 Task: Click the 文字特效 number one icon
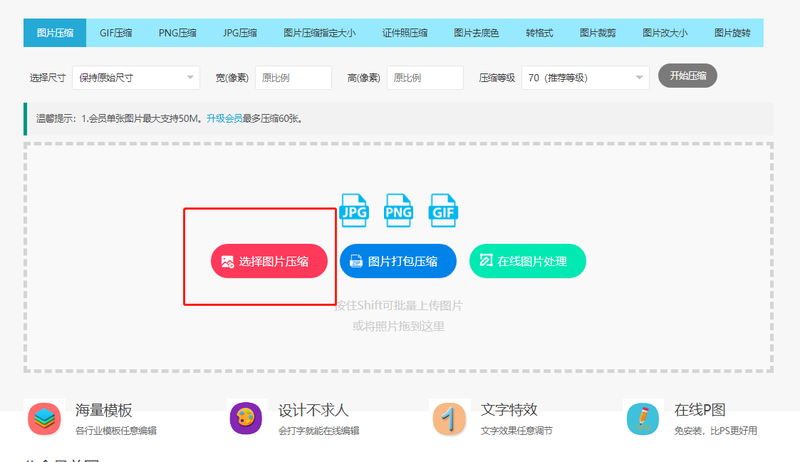pos(449,418)
